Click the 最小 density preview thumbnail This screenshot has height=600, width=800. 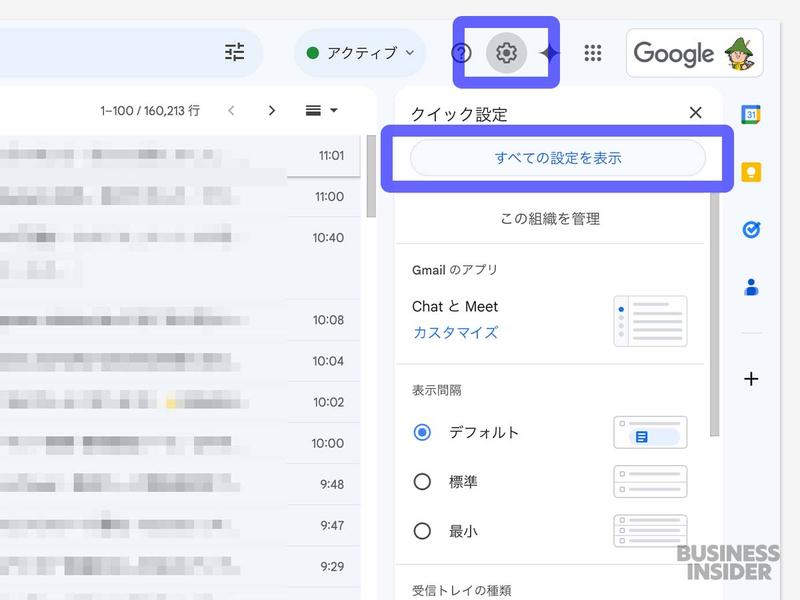650,531
